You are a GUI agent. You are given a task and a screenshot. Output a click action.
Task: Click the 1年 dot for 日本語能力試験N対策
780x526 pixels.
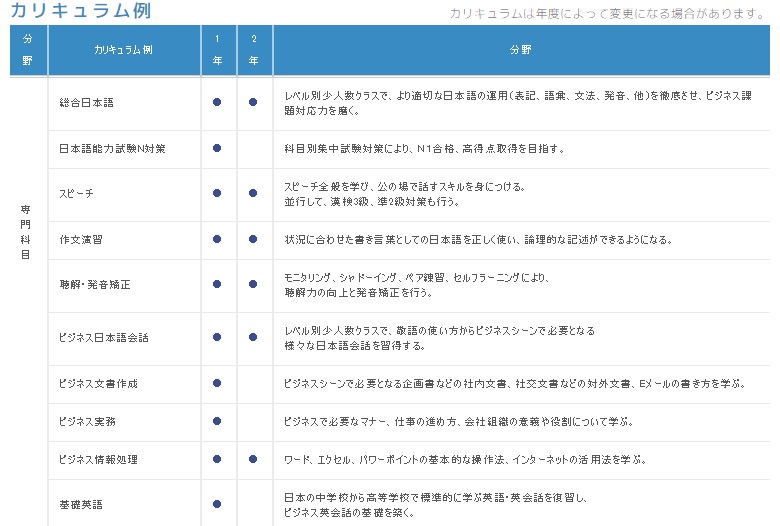[217, 148]
